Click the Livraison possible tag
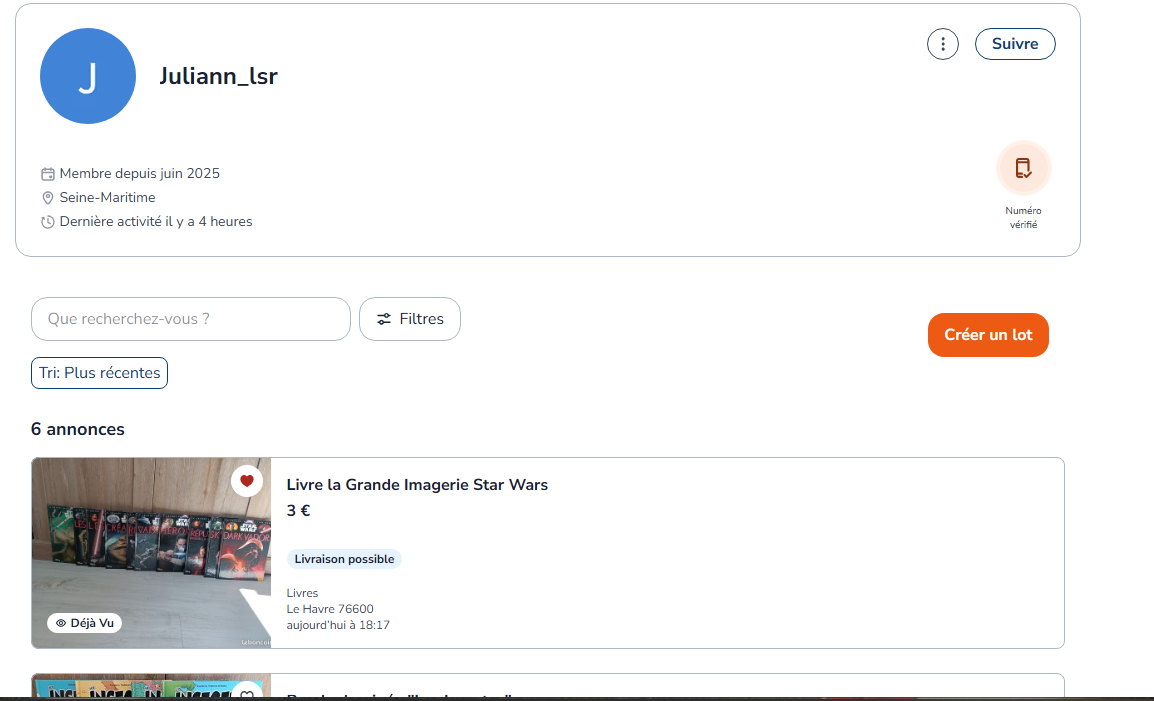1154x701 pixels. click(344, 559)
